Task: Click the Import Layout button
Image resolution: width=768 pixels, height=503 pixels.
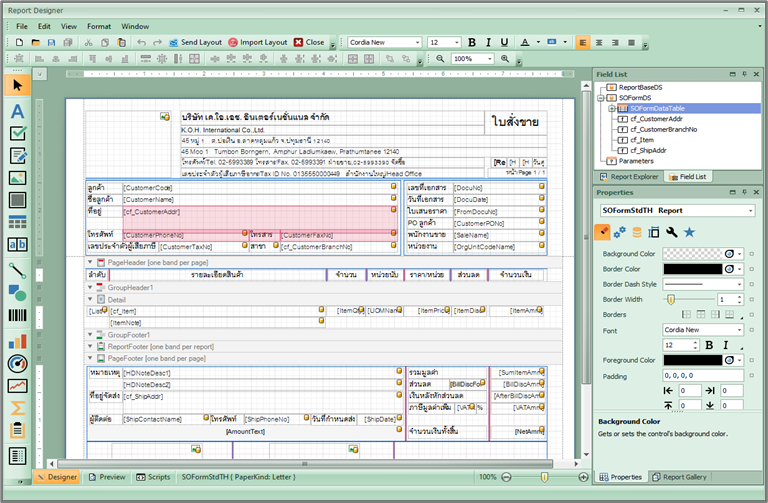Action: [257, 42]
